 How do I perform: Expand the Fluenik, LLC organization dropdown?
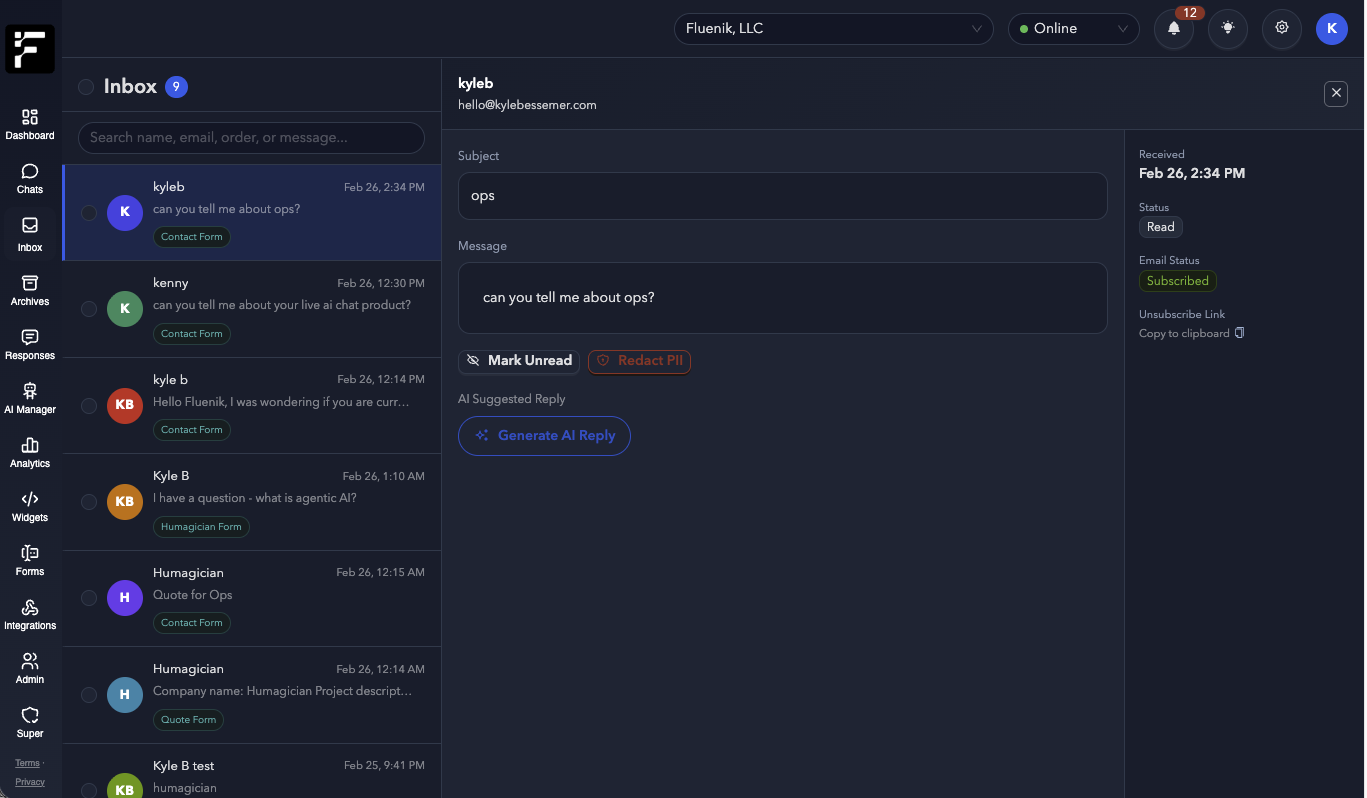pyautogui.click(x=833, y=29)
